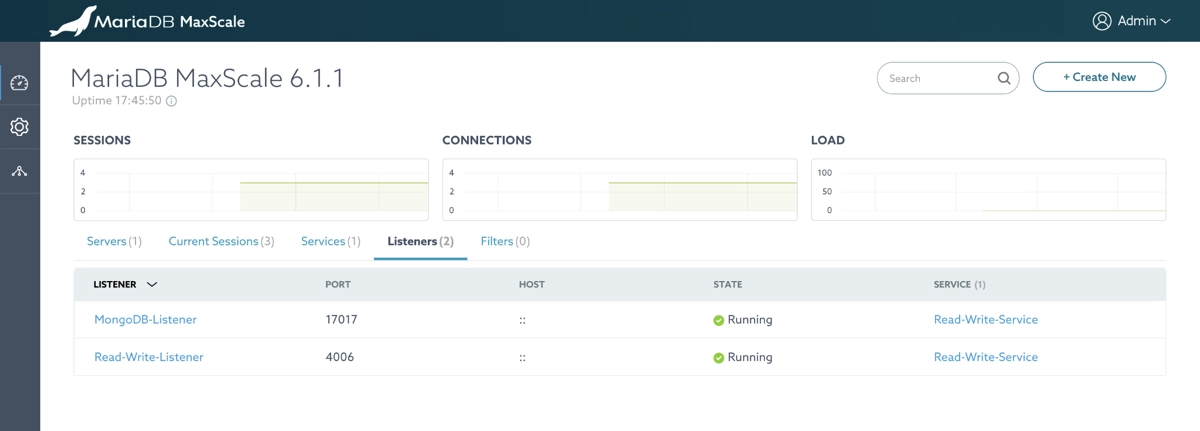Click the Uptime 17:45:50 text
Viewport: 1200px width, 431px height.
(117, 101)
